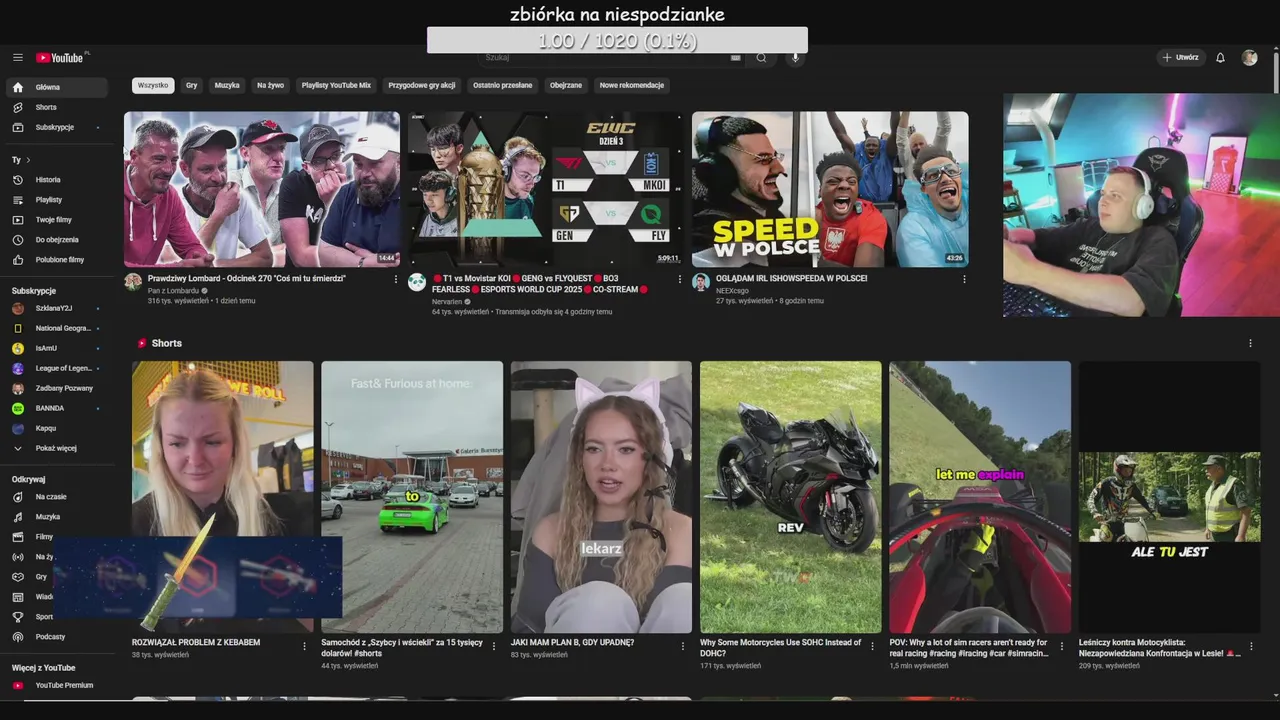The height and width of the screenshot is (720, 1280).
Task: Open Leśniczy kontra Motocyklista short title
Action: click(x=1158, y=648)
